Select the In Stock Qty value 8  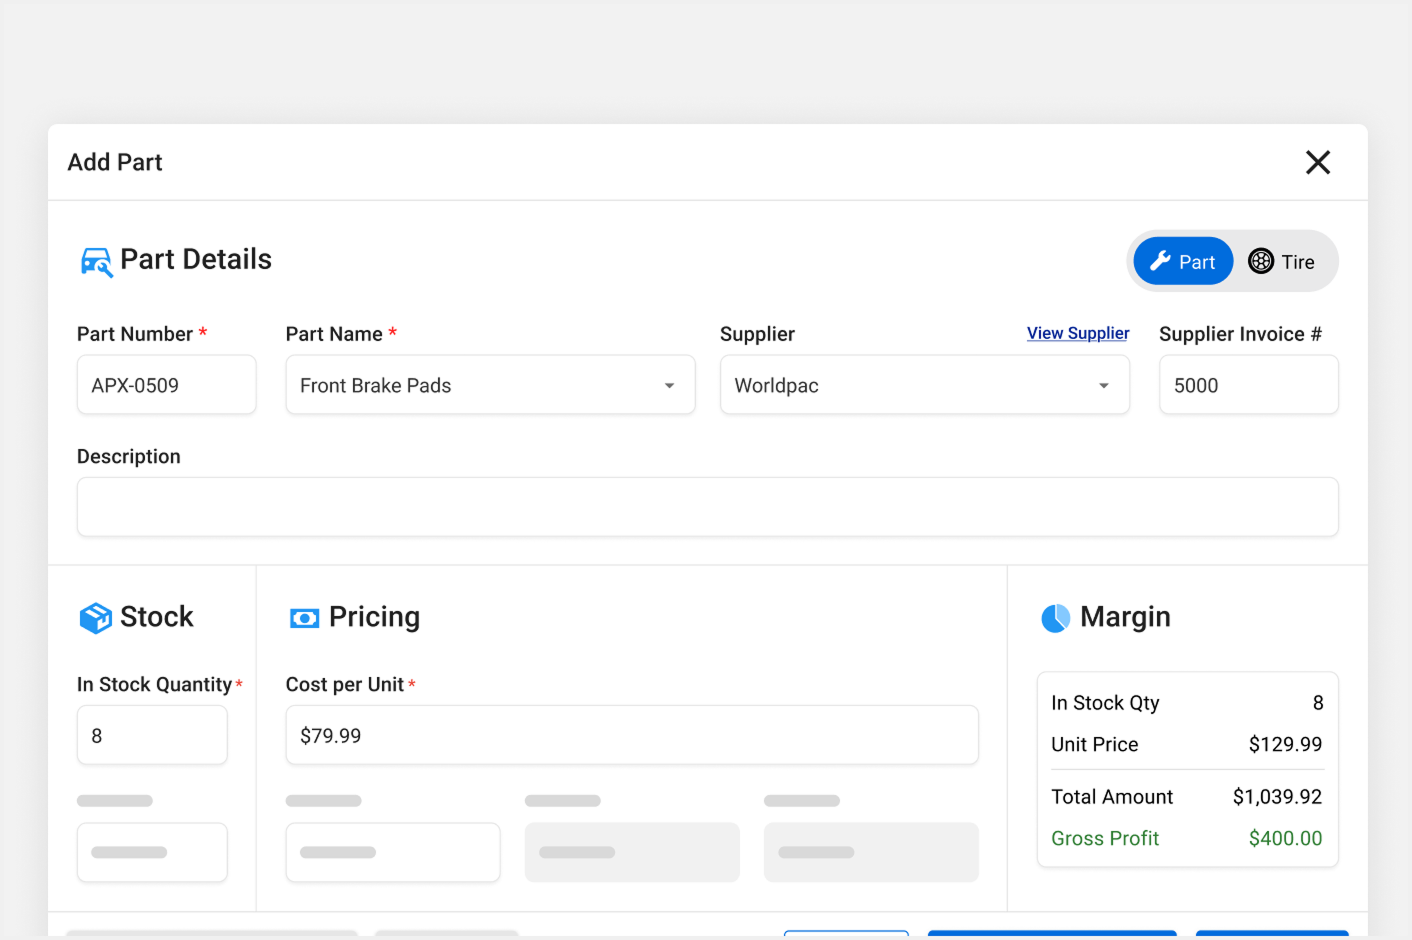click(1318, 703)
